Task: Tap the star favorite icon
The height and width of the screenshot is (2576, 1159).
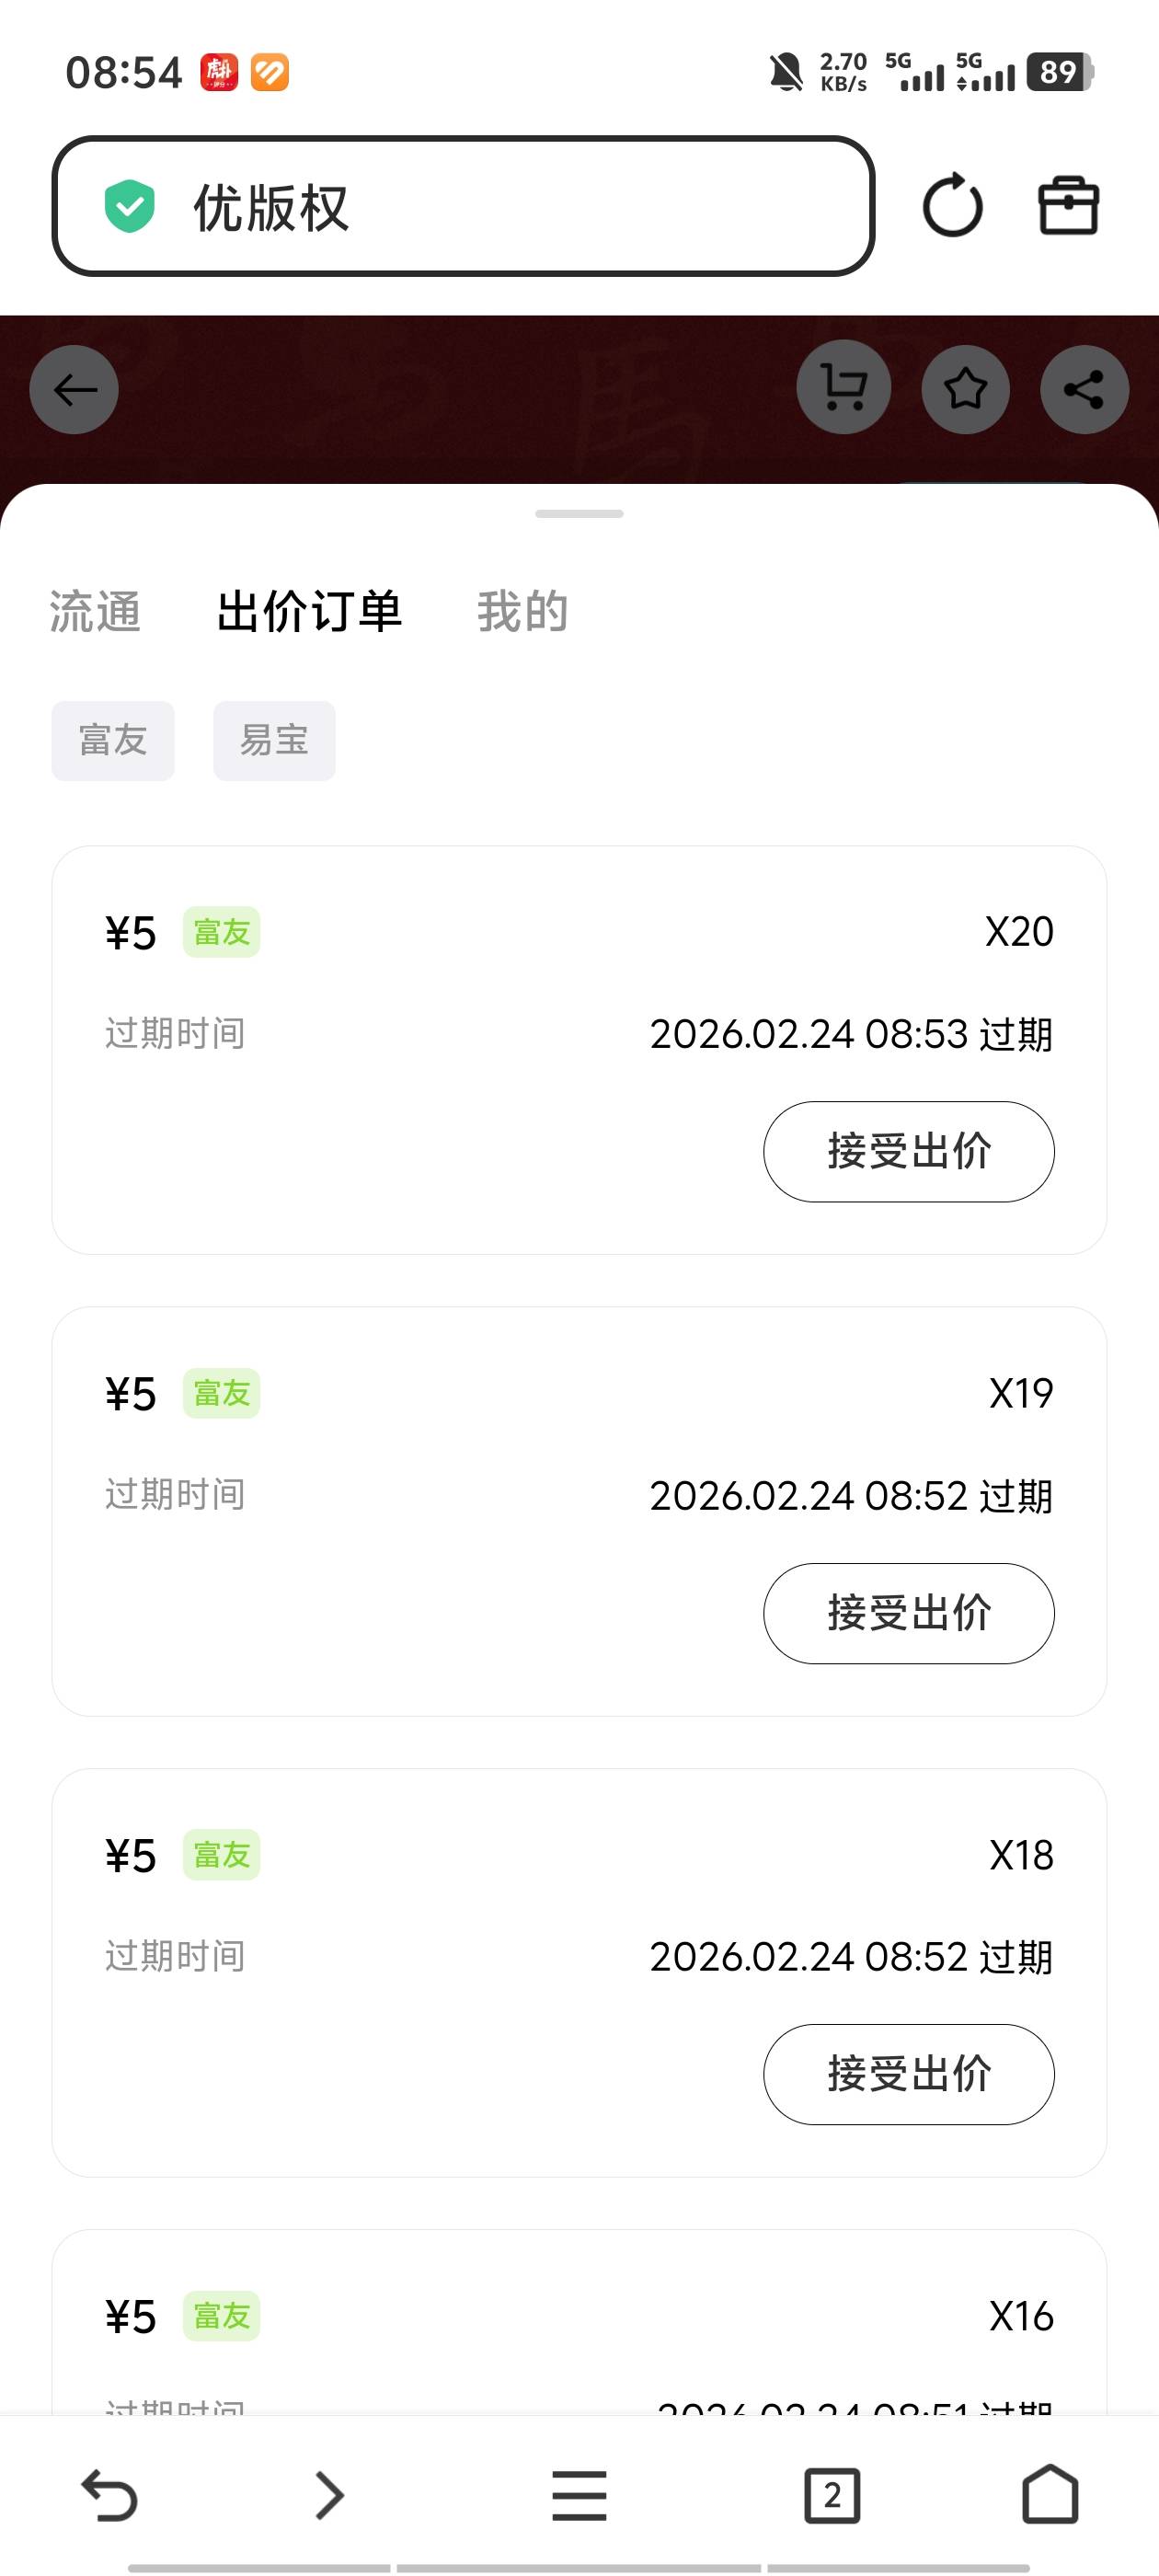Action: tap(965, 389)
